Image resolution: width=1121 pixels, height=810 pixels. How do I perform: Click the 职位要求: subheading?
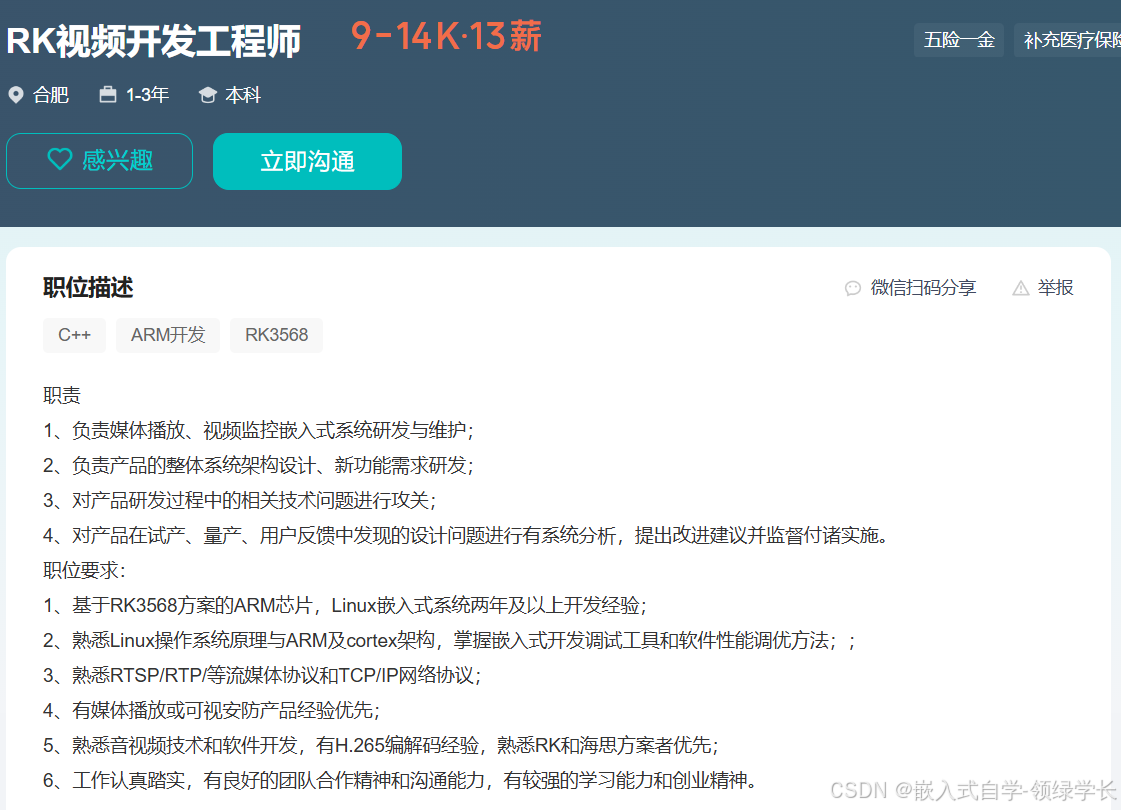(84, 571)
